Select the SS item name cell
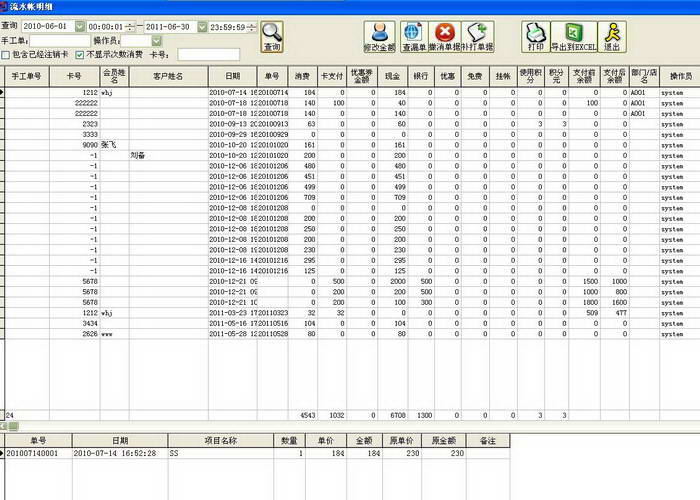The image size is (700, 500). 221,454
